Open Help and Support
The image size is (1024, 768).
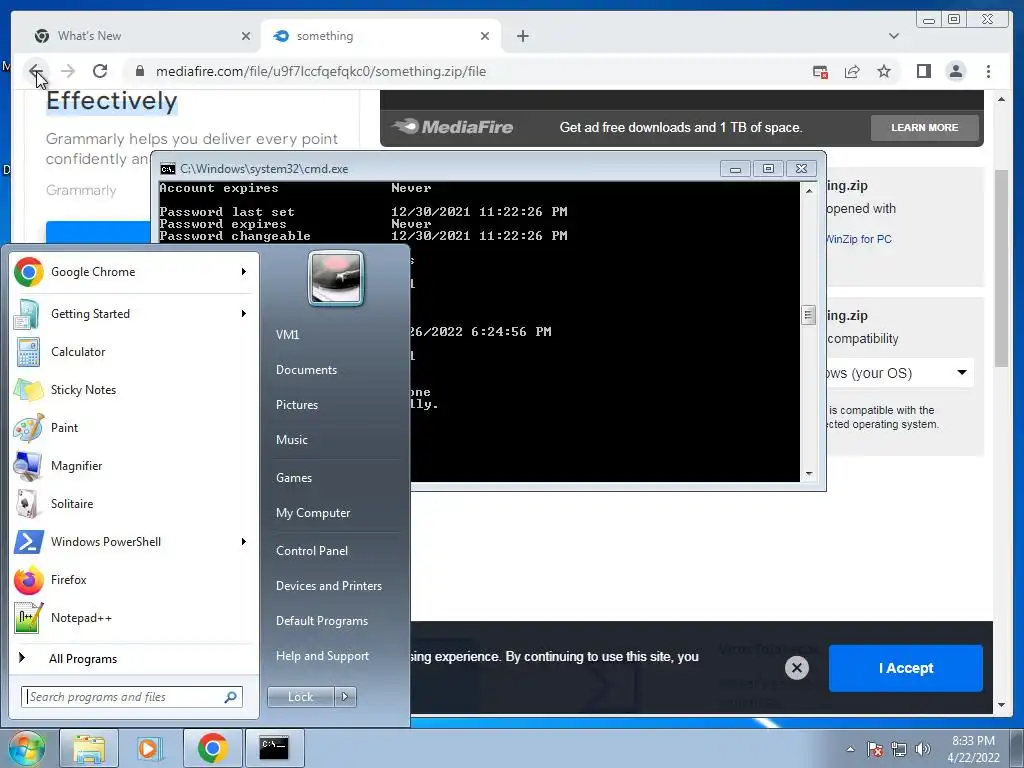(x=322, y=656)
